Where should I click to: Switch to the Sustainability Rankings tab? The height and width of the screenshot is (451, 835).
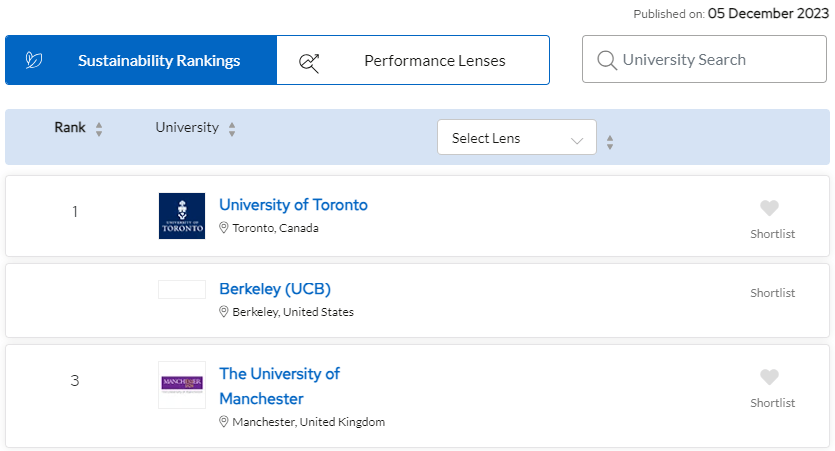point(141,60)
